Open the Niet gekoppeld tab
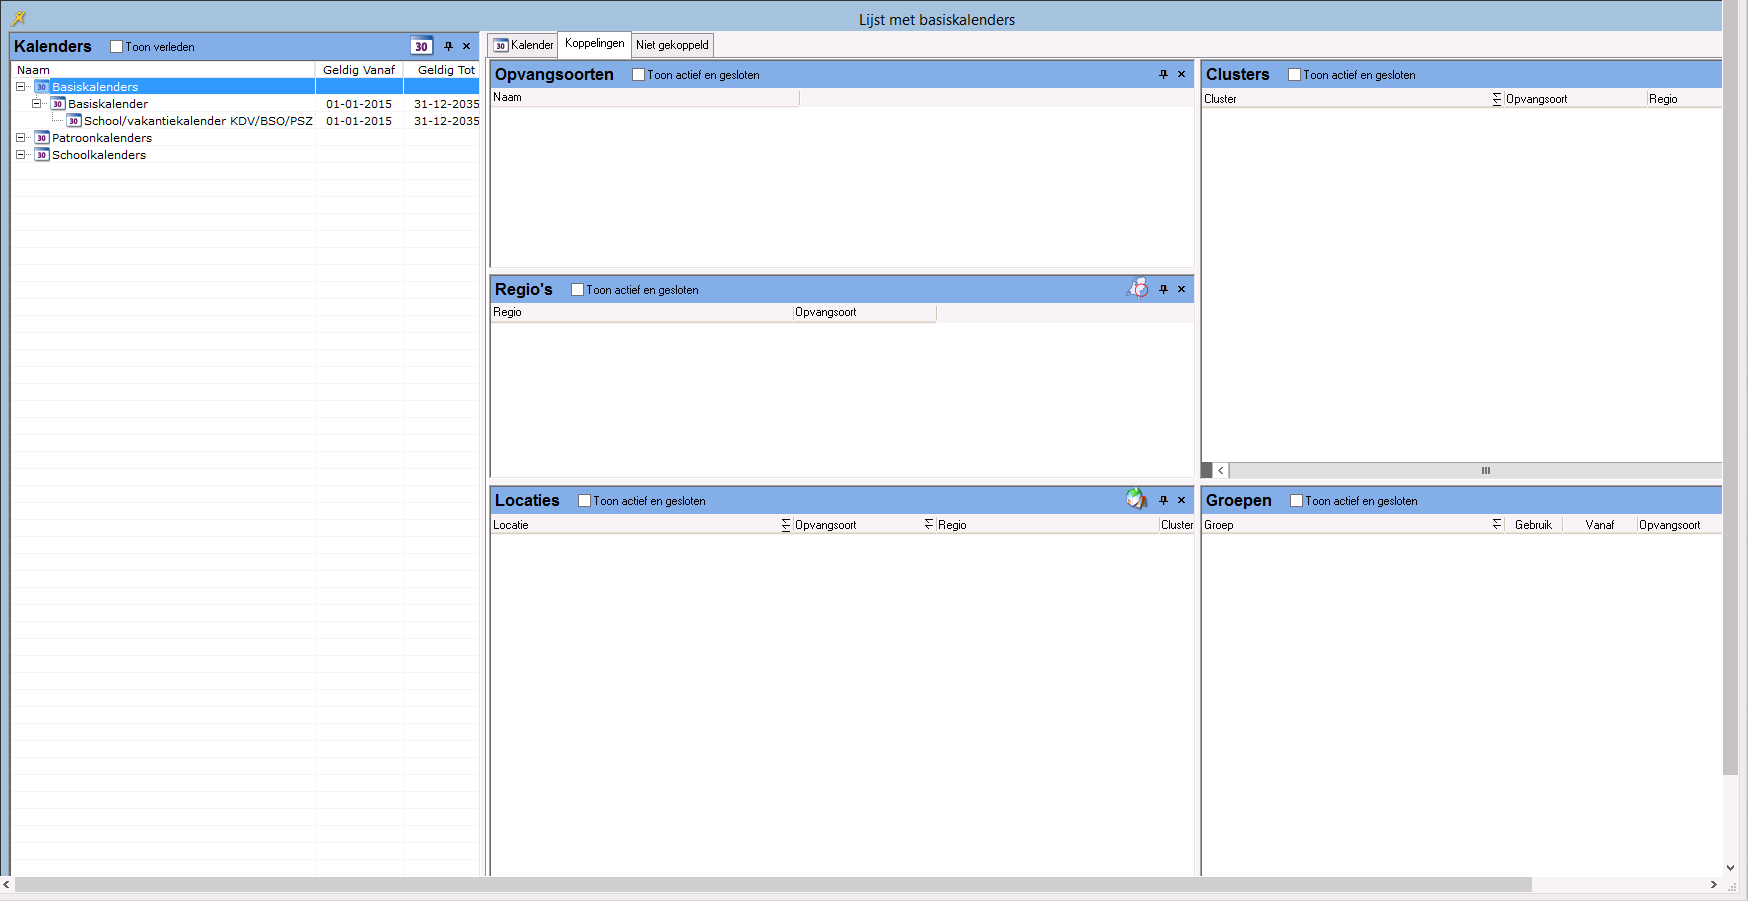The height and width of the screenshot is (901, 1748). pyautogui.click(x=672, y=45)
